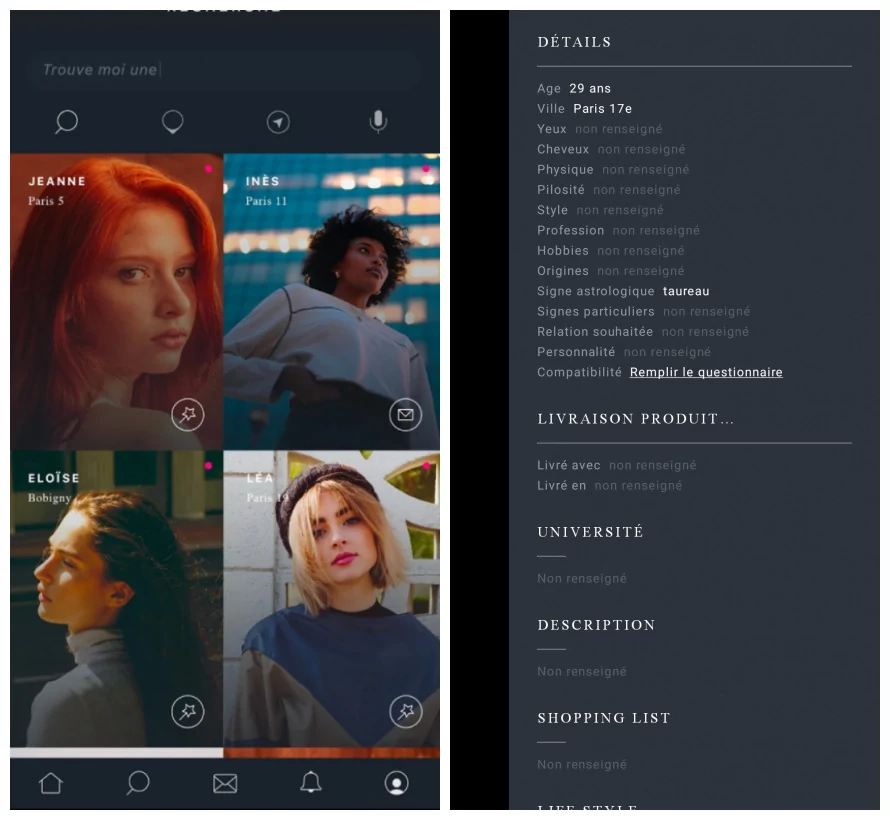The height and width of the screenshot is (820, 890).
Task: Click the 'Livré en' label
Action: [x=561, y=486]
